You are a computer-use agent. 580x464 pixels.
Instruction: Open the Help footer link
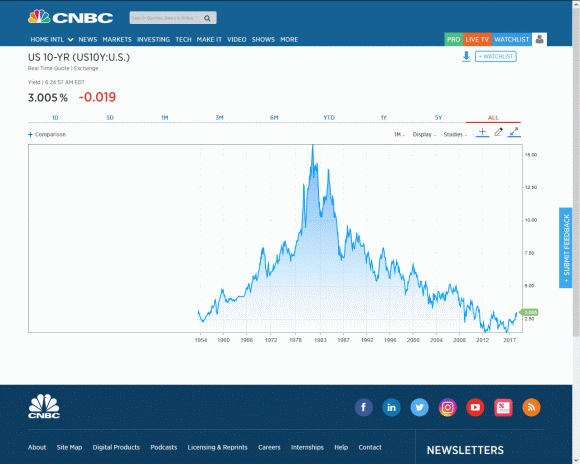pyautogui.click(x=341, y=447)
